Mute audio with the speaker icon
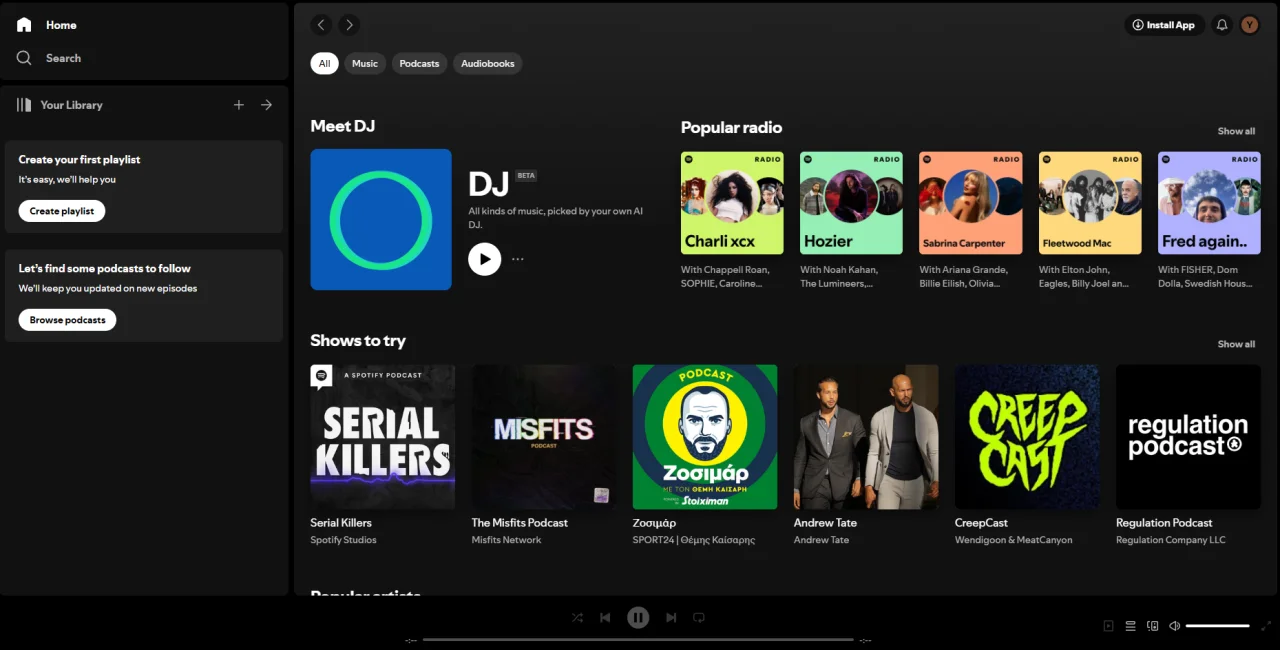Viewport: 1280px width, 650px height. coord(1174,626)
